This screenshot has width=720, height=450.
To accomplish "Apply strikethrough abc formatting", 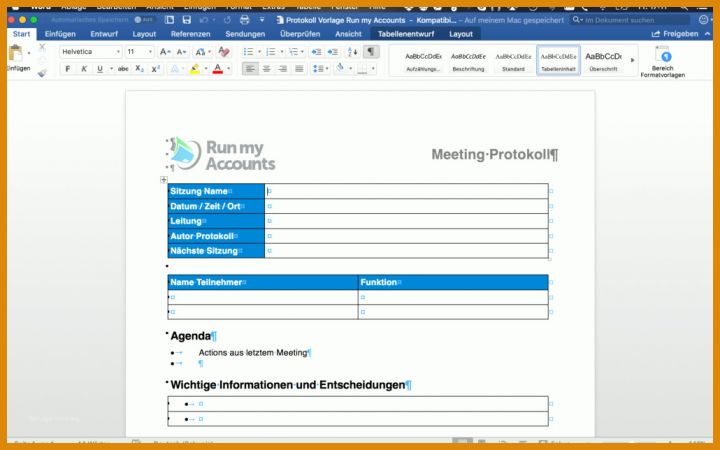I will point(123,69).
